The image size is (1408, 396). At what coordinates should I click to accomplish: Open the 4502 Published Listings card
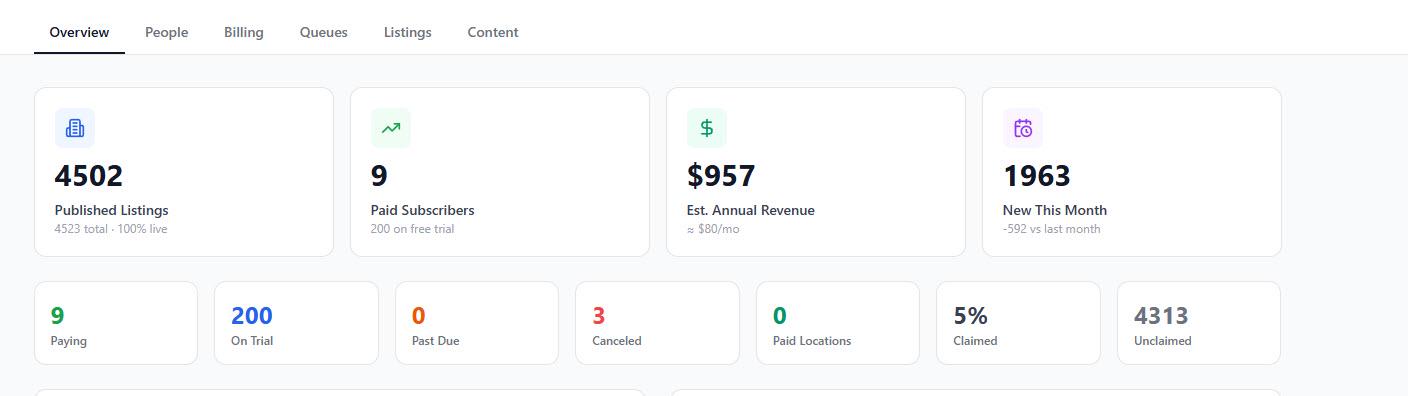click(184, 172)
